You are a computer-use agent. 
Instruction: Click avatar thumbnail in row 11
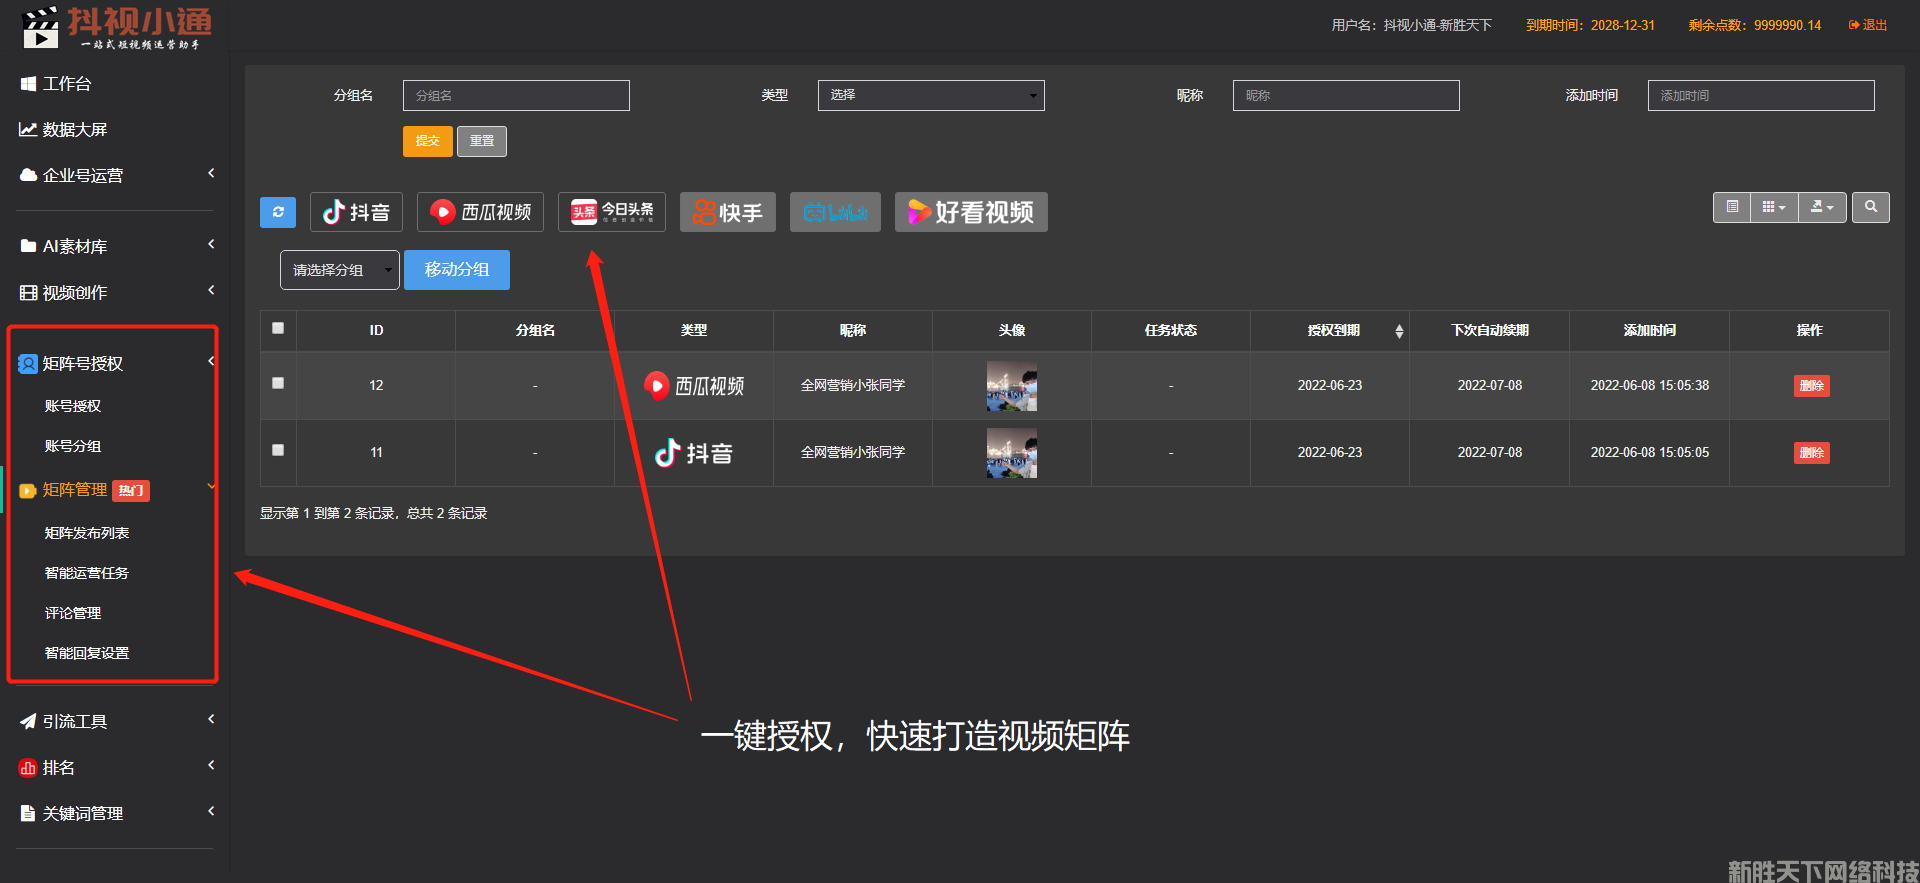1012,453
